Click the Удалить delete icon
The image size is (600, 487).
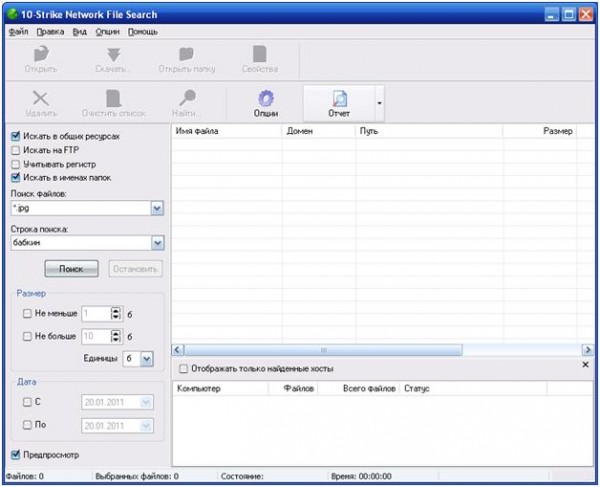pos(41,98)
